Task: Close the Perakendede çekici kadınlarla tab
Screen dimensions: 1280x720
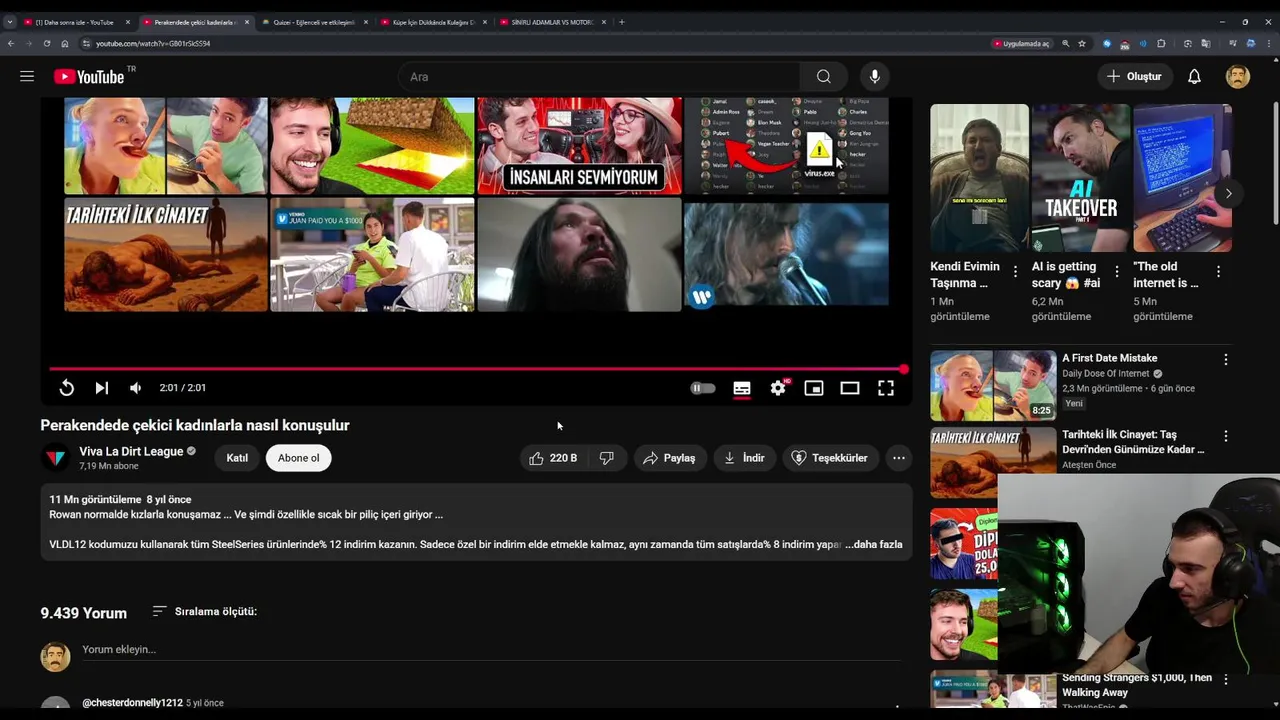Action: [x=246, y=22]
